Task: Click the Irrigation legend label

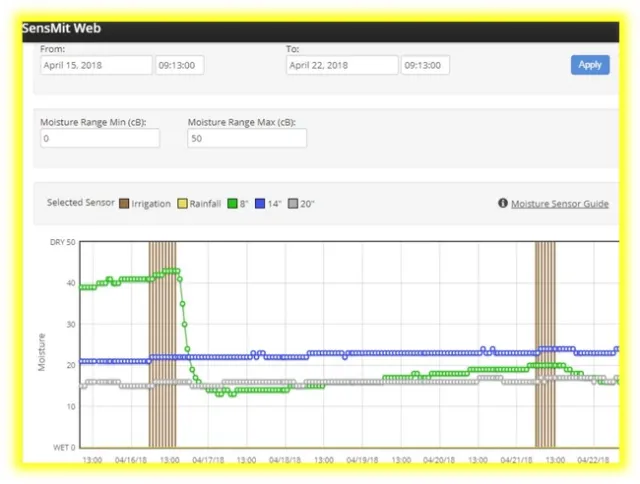Action: [151, 204]
